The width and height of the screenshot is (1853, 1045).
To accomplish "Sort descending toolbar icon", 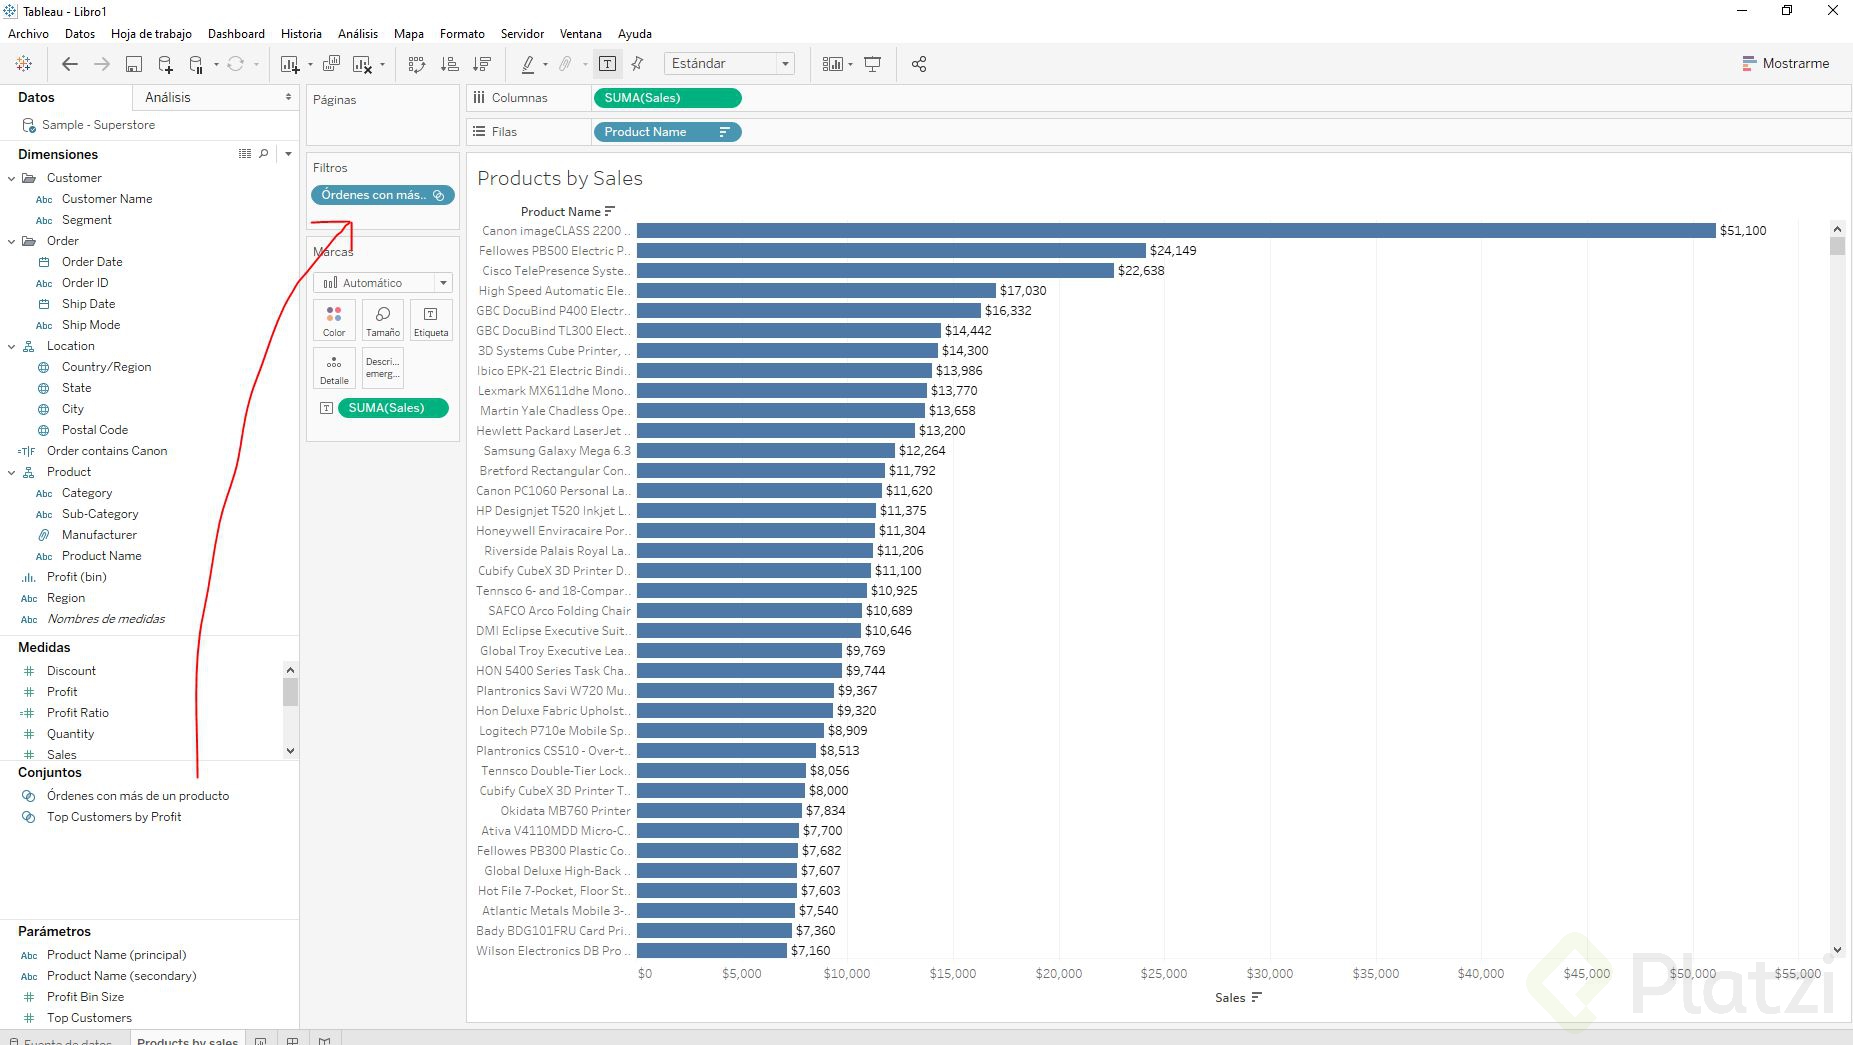I will [482, 64].
